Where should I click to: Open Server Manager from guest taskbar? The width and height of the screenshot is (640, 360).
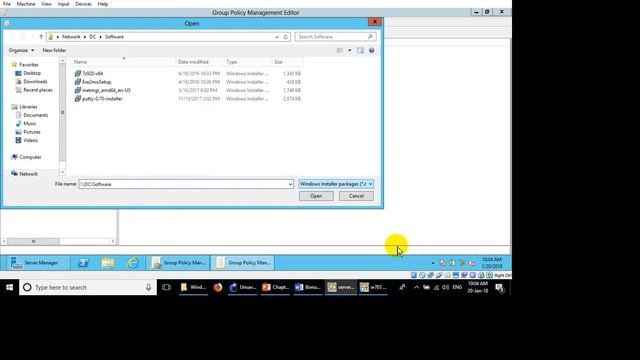(35, 263)
